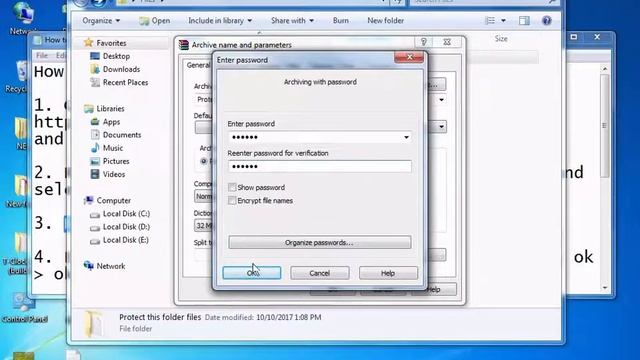The height and width of the screenshot is (360, 640).
Task: Toggle the preview pane icon
Action: [x=524, y=20]
